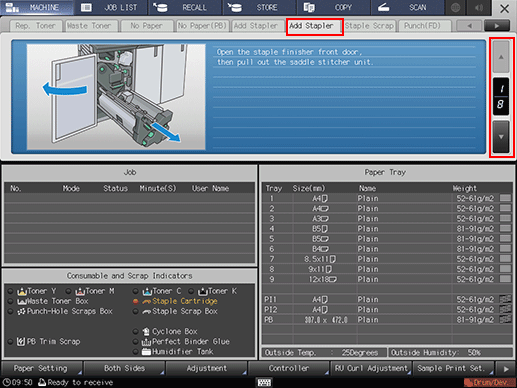The image size is (517, 388).
Task: Open the Paper Setting menu
Action: (x=42, y=368)
